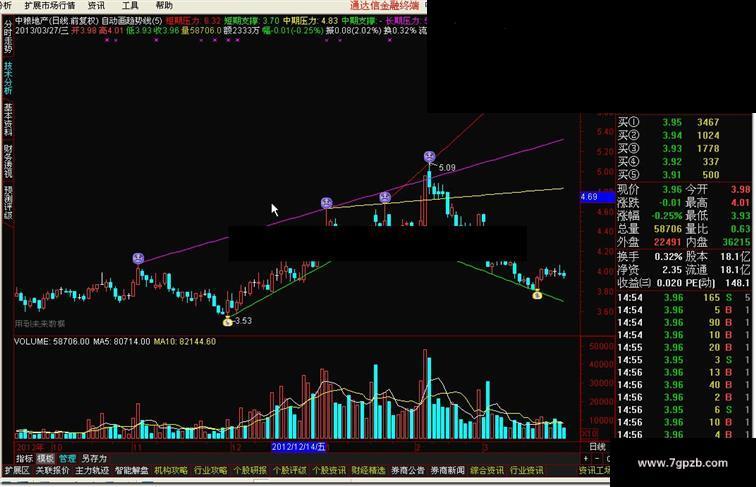The image size is (756, 487).
Task: Open the 个股评级 bottom tab
Action: (x=289, y=470)
